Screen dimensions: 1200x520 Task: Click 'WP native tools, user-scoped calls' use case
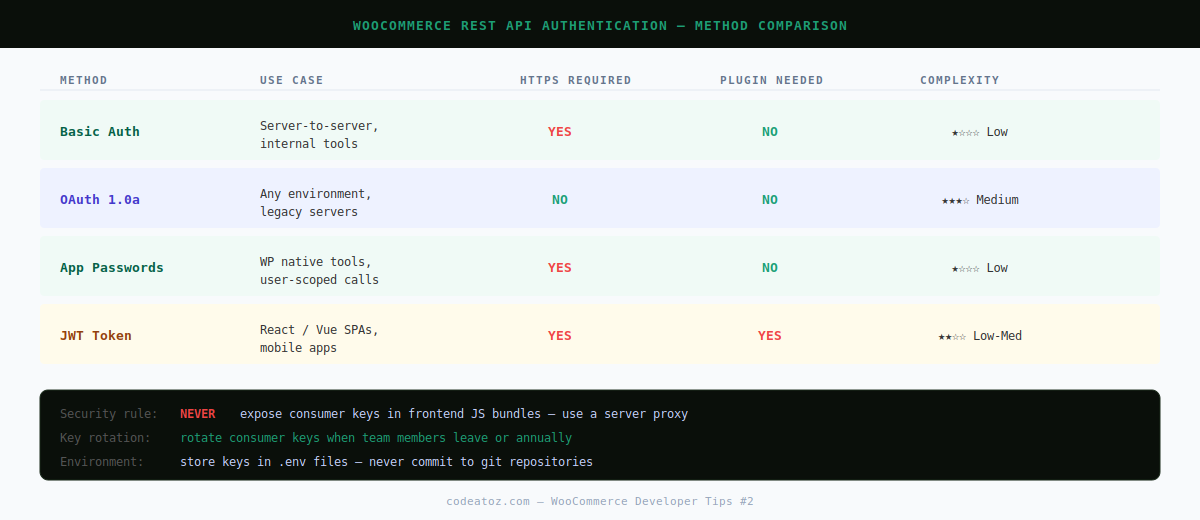click(320, 271)
